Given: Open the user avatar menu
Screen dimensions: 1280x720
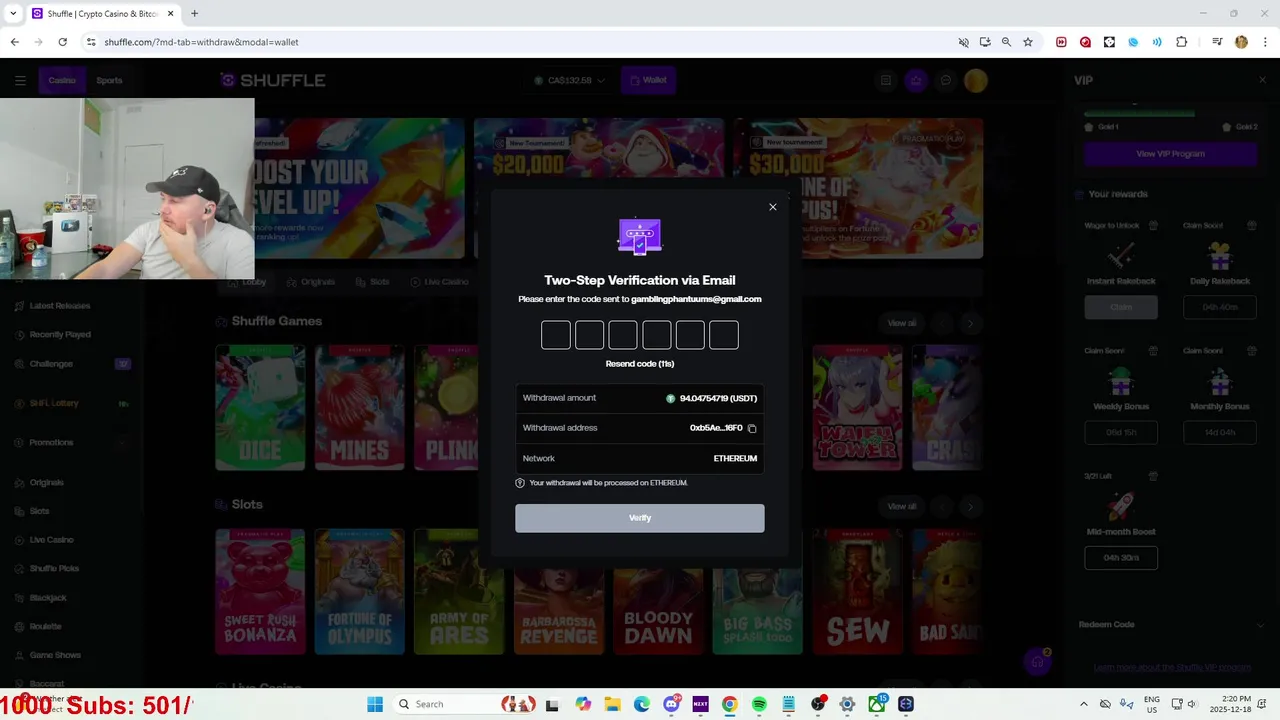Looking at the screenshot, I should point(976,80).
